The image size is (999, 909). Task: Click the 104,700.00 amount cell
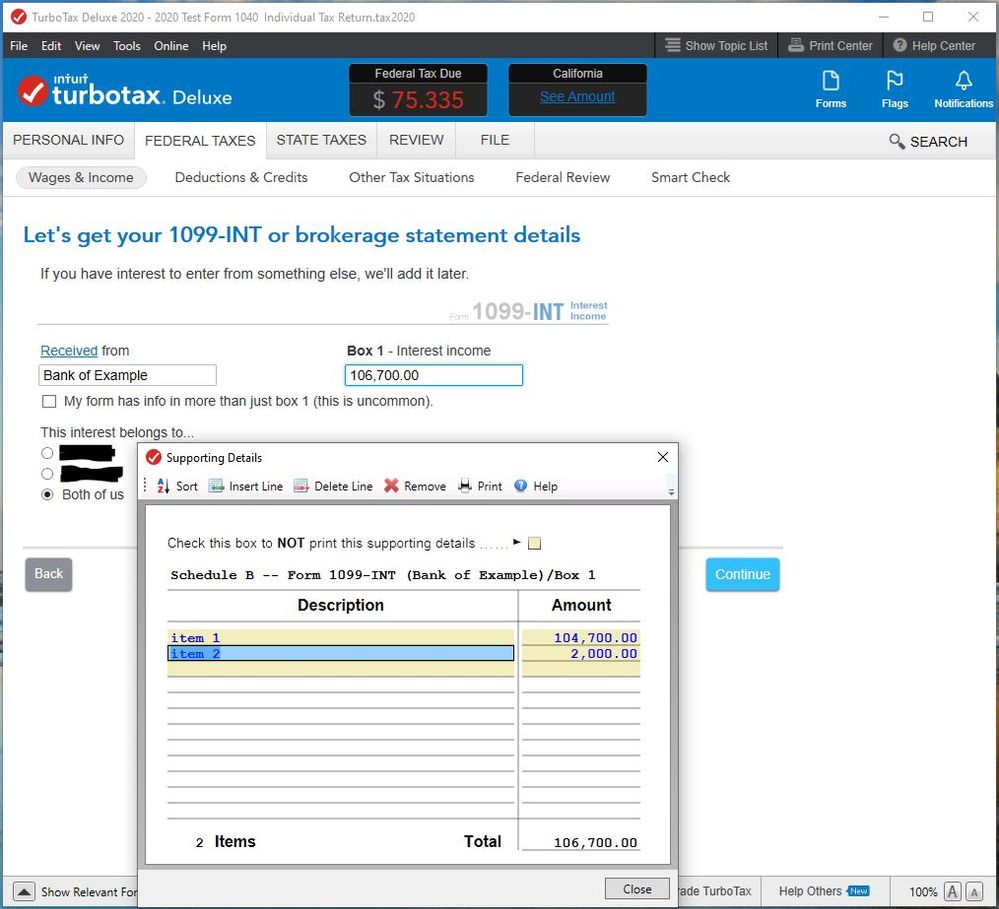[x=581, y=638]
